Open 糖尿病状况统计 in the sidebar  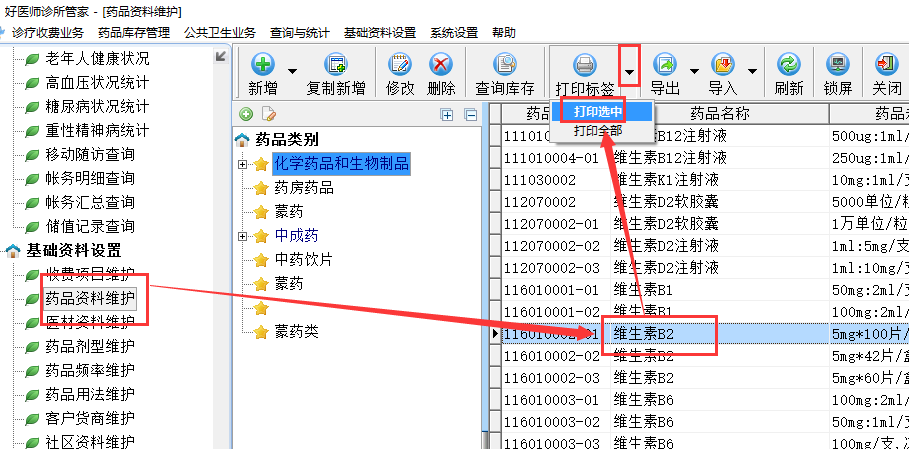[x=97, y=106]
